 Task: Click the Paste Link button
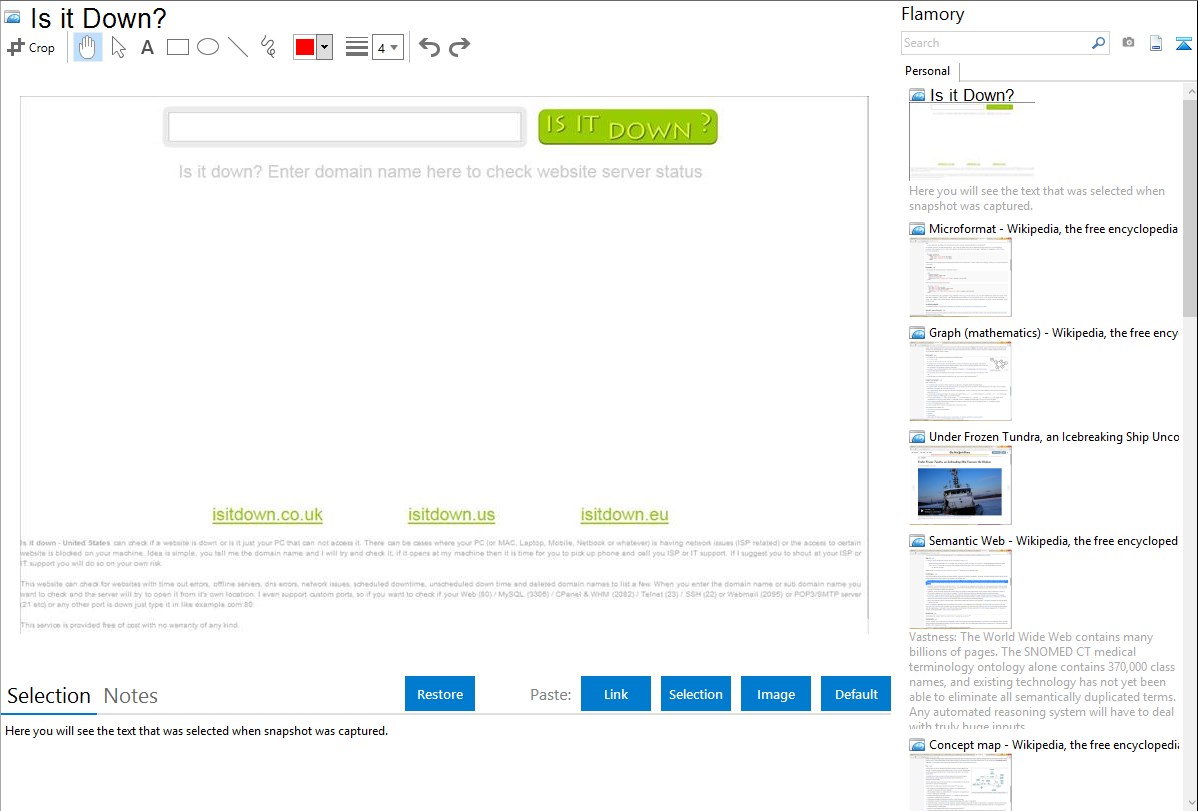[616, 694]
